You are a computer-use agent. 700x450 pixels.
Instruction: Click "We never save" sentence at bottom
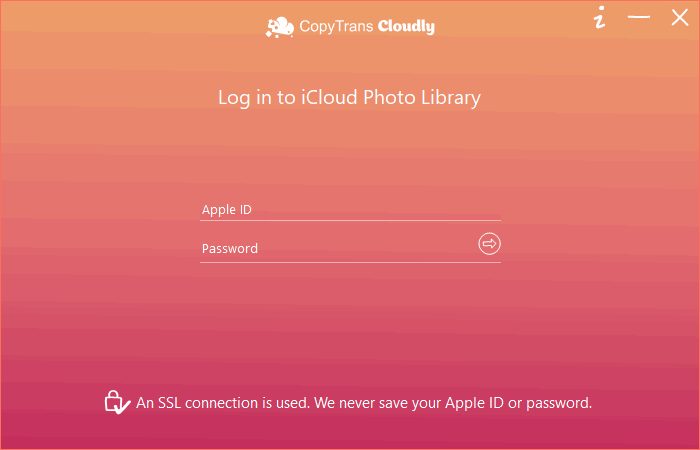453,403
